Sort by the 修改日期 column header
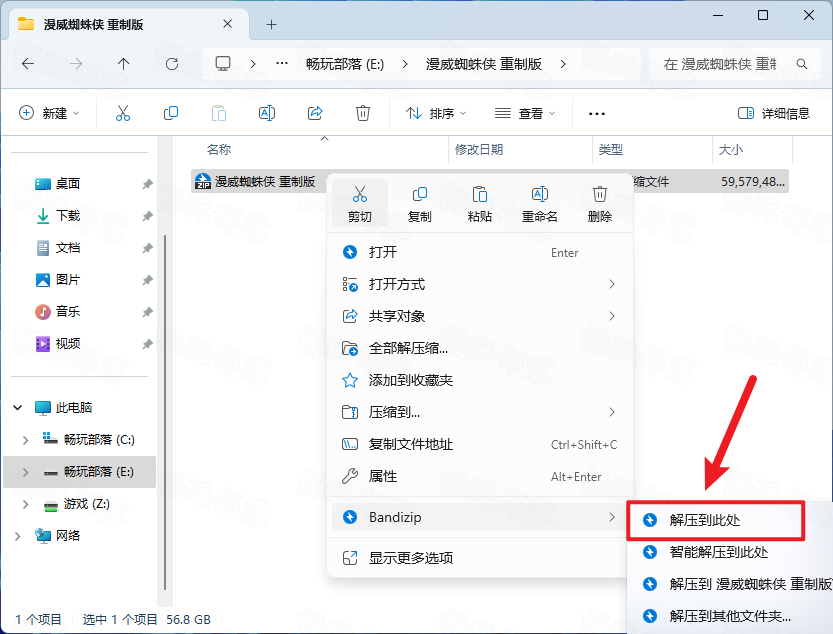 479,150
